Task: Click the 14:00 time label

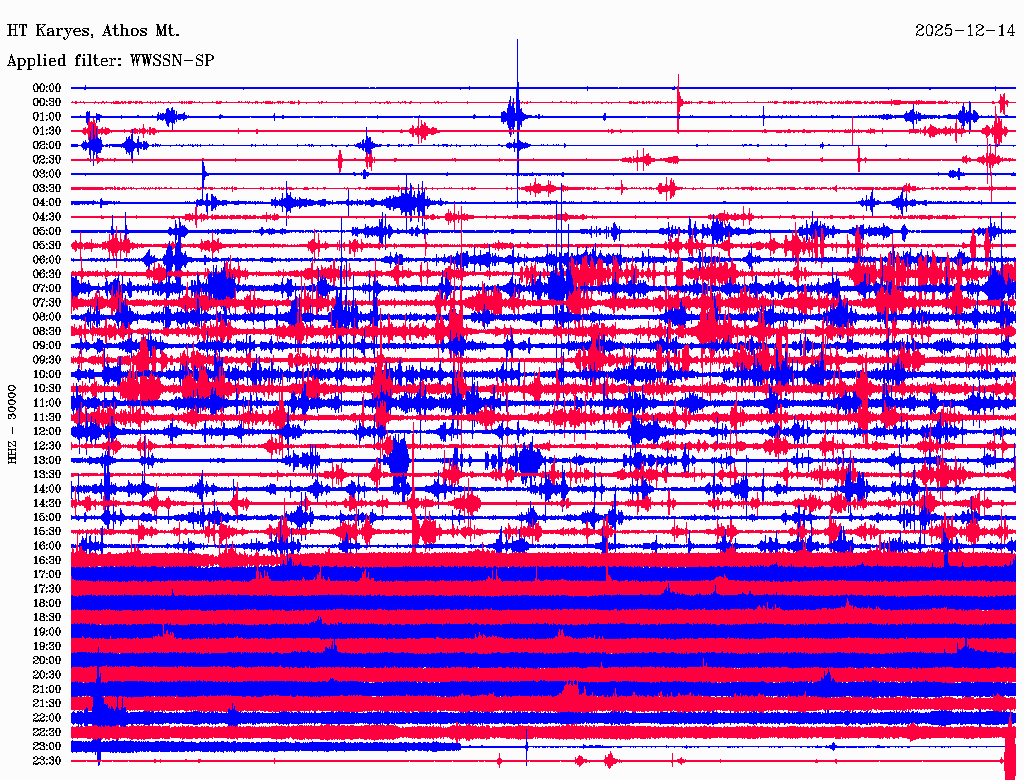Action: tap(47, 489)
